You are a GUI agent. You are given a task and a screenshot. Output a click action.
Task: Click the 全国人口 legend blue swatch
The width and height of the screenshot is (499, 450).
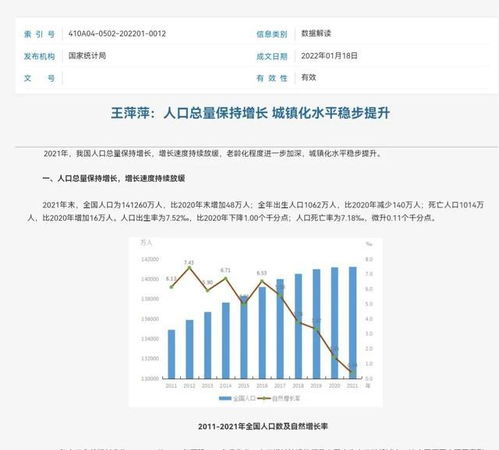225,398
